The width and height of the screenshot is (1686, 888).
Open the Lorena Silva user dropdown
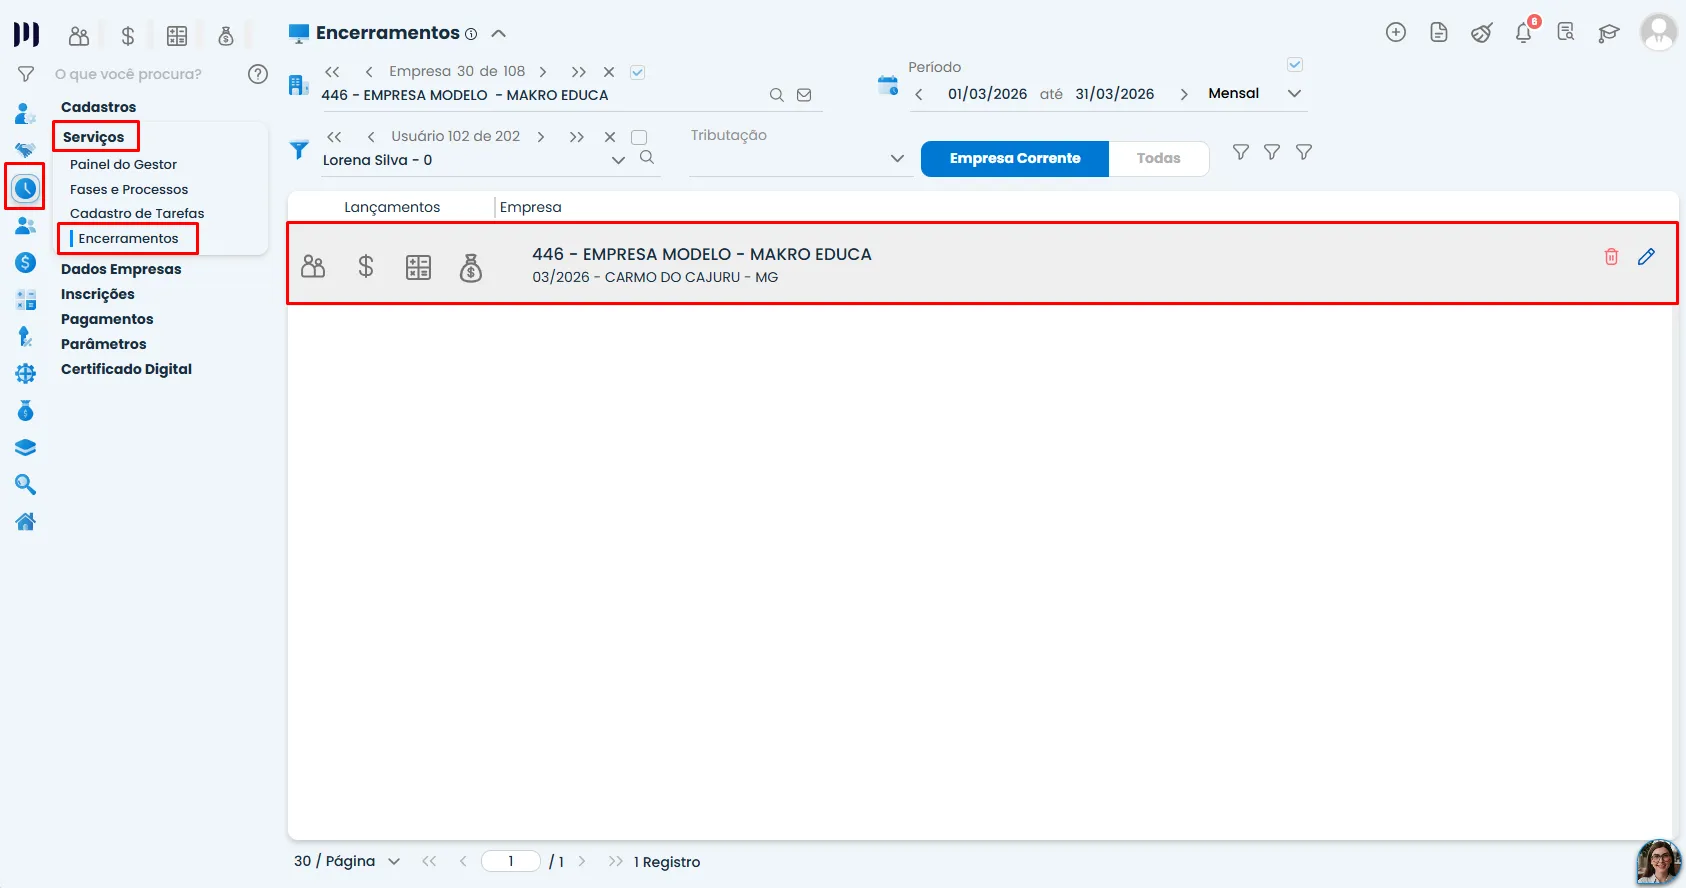[x=618, y=160]
